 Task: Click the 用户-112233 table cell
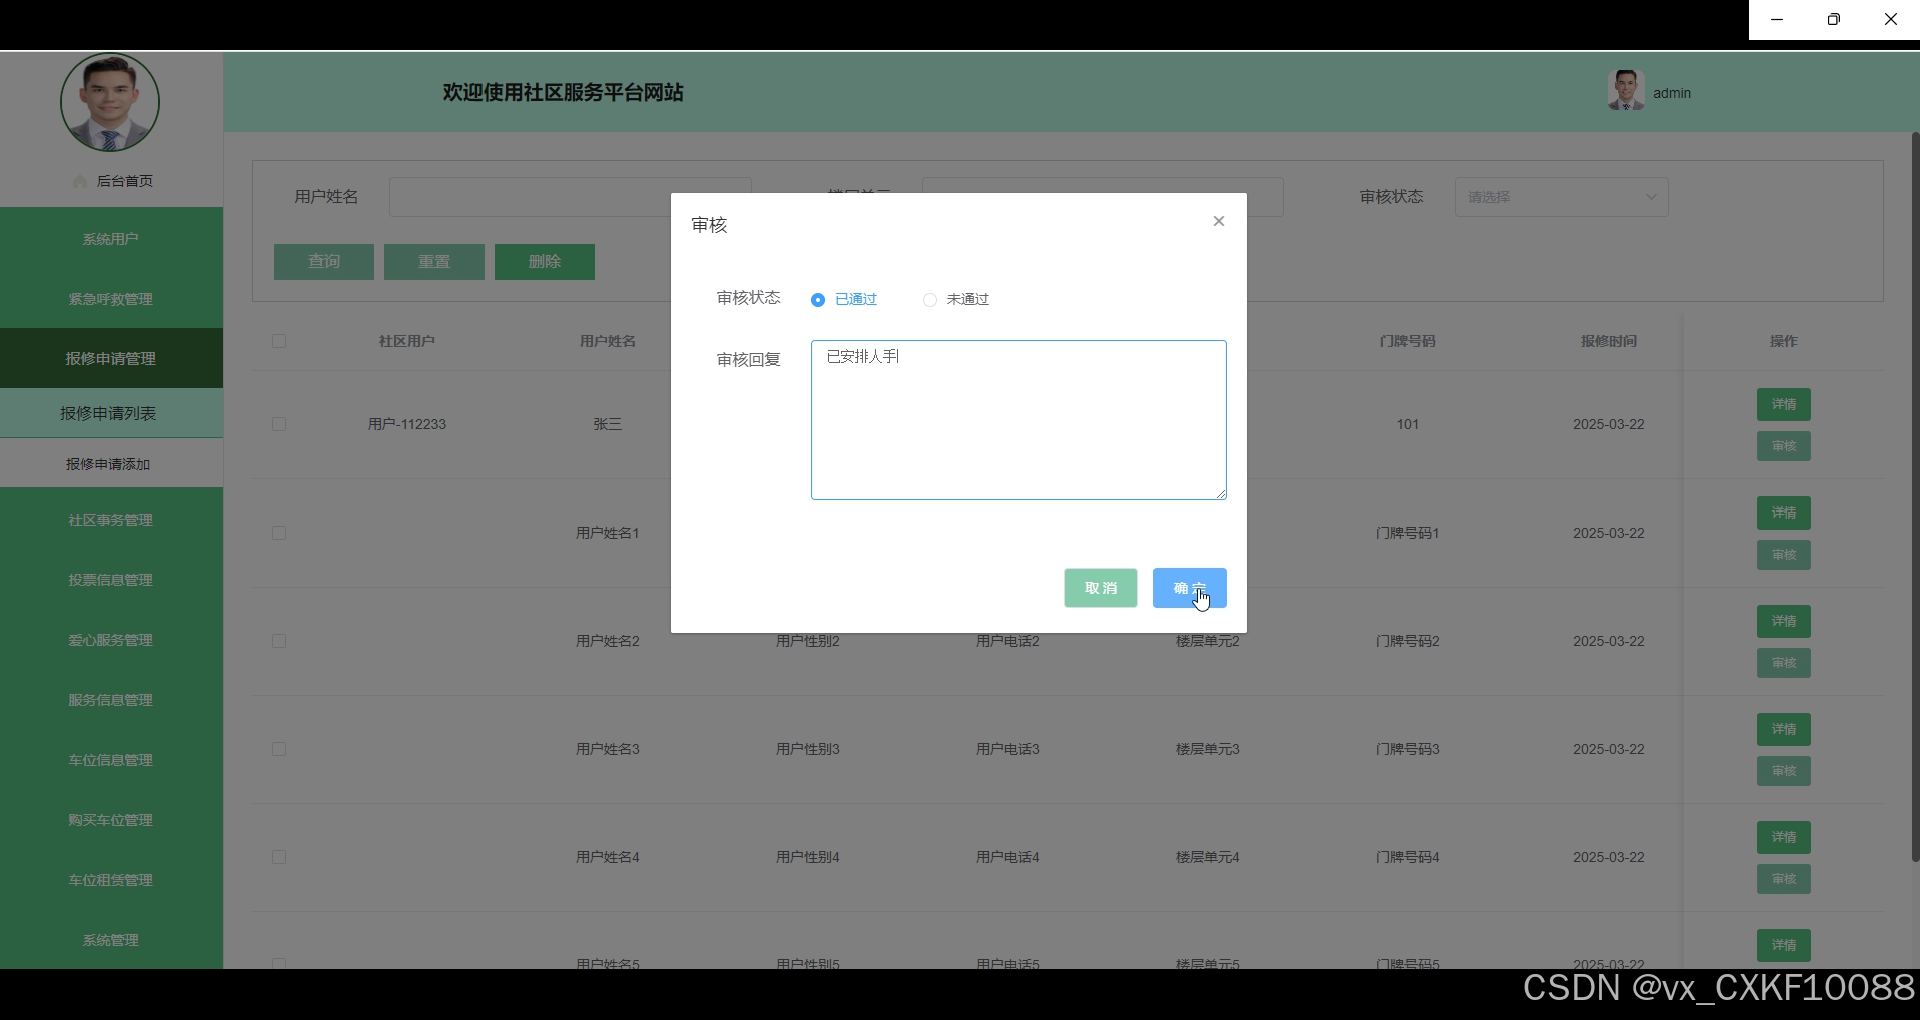(x=406, y=424)
